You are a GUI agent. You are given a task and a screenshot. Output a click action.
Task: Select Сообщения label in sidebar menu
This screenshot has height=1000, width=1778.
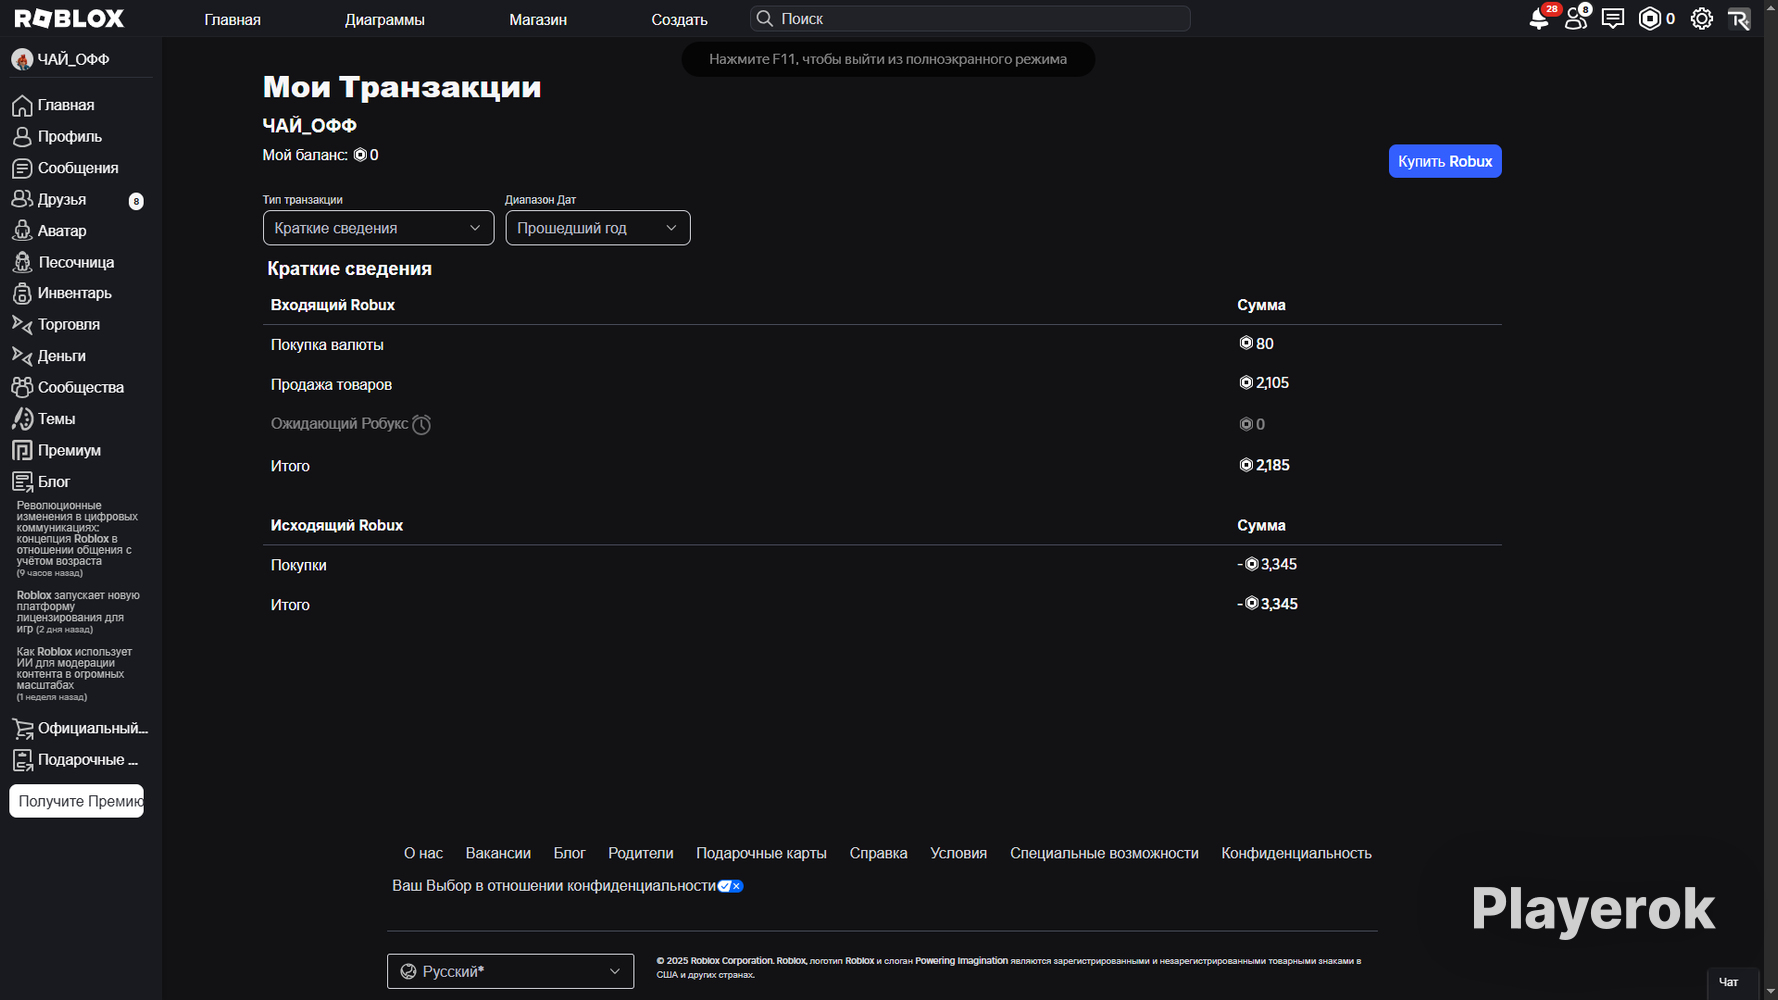(78, 168)
